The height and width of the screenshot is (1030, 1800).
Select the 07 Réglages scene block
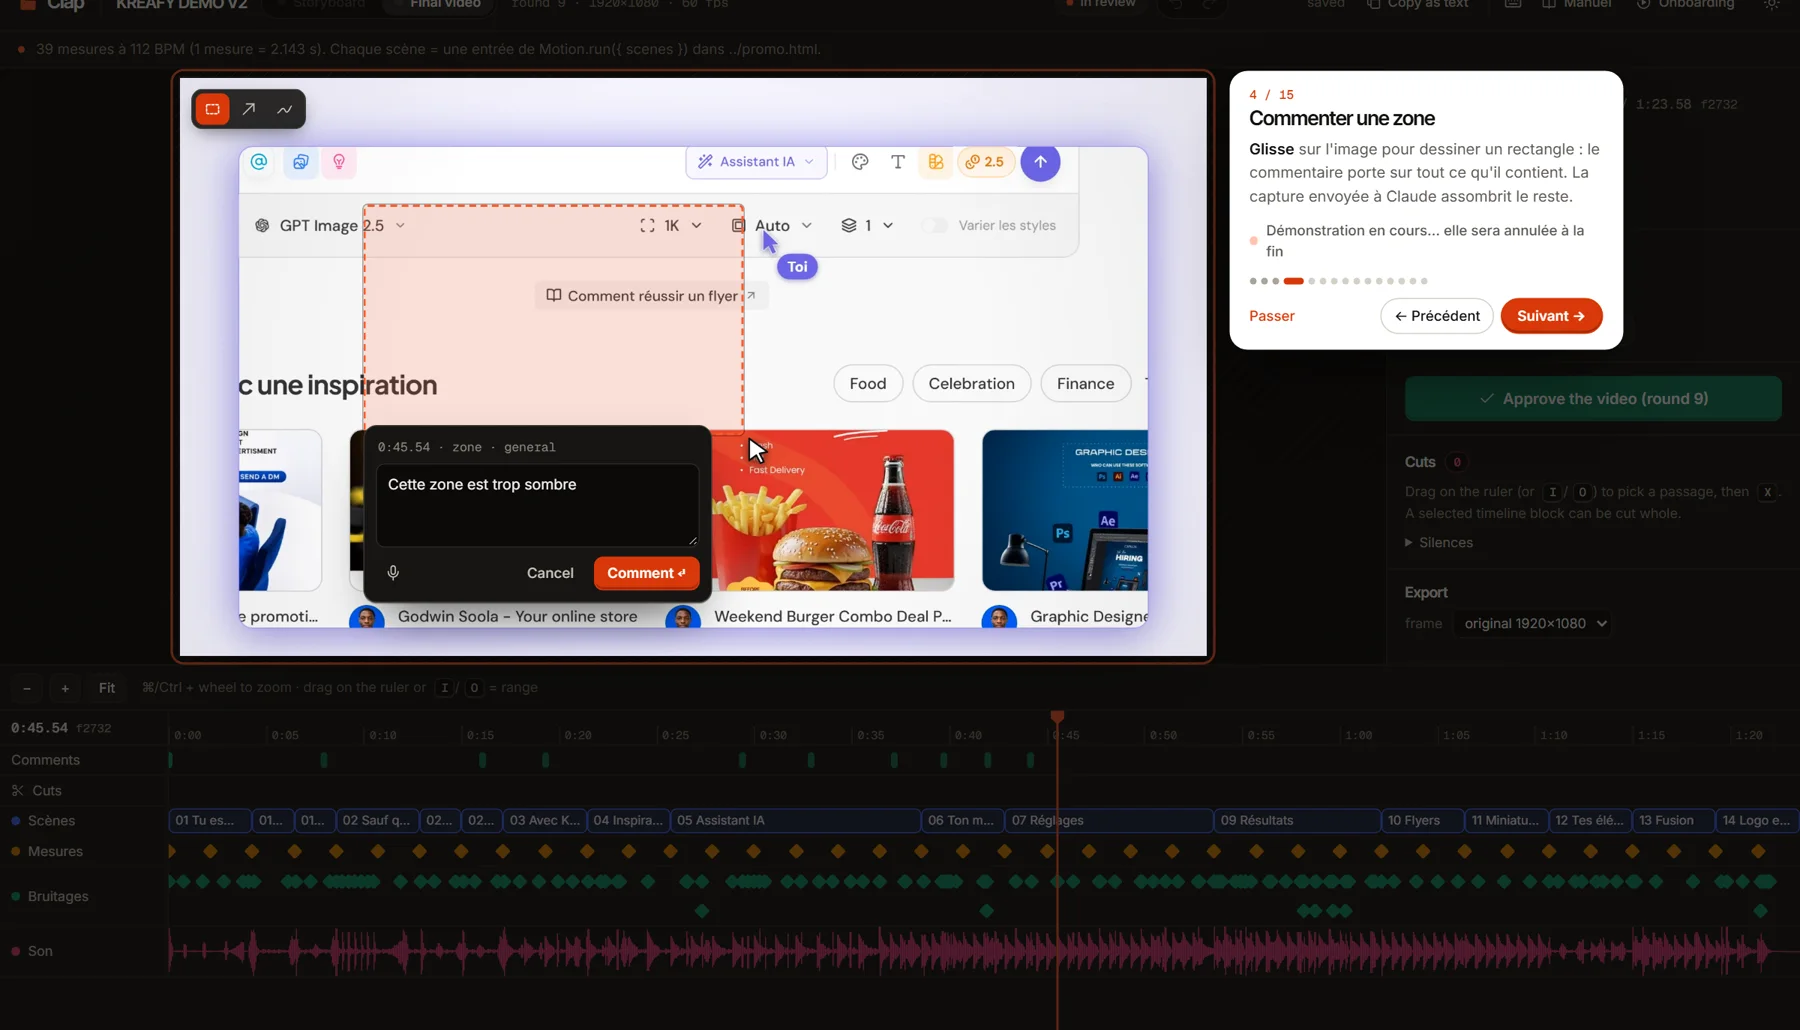(x=1109, y=820)
